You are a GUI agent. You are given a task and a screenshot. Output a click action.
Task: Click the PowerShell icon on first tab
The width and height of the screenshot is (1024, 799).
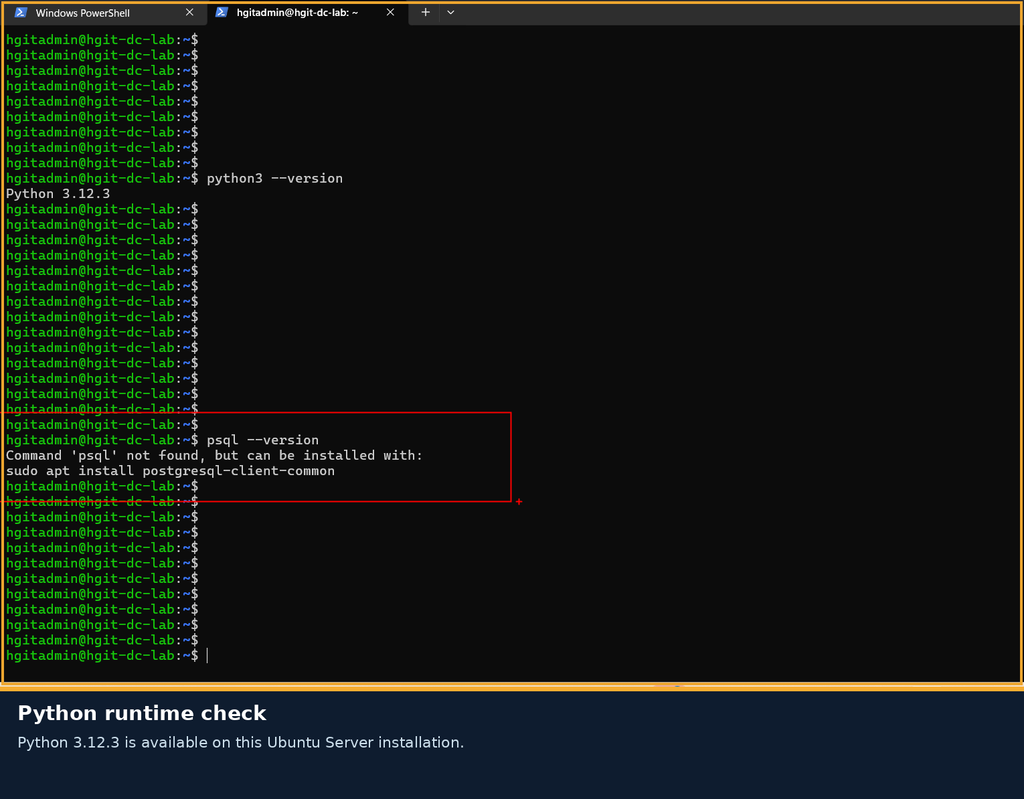[21, 12]
